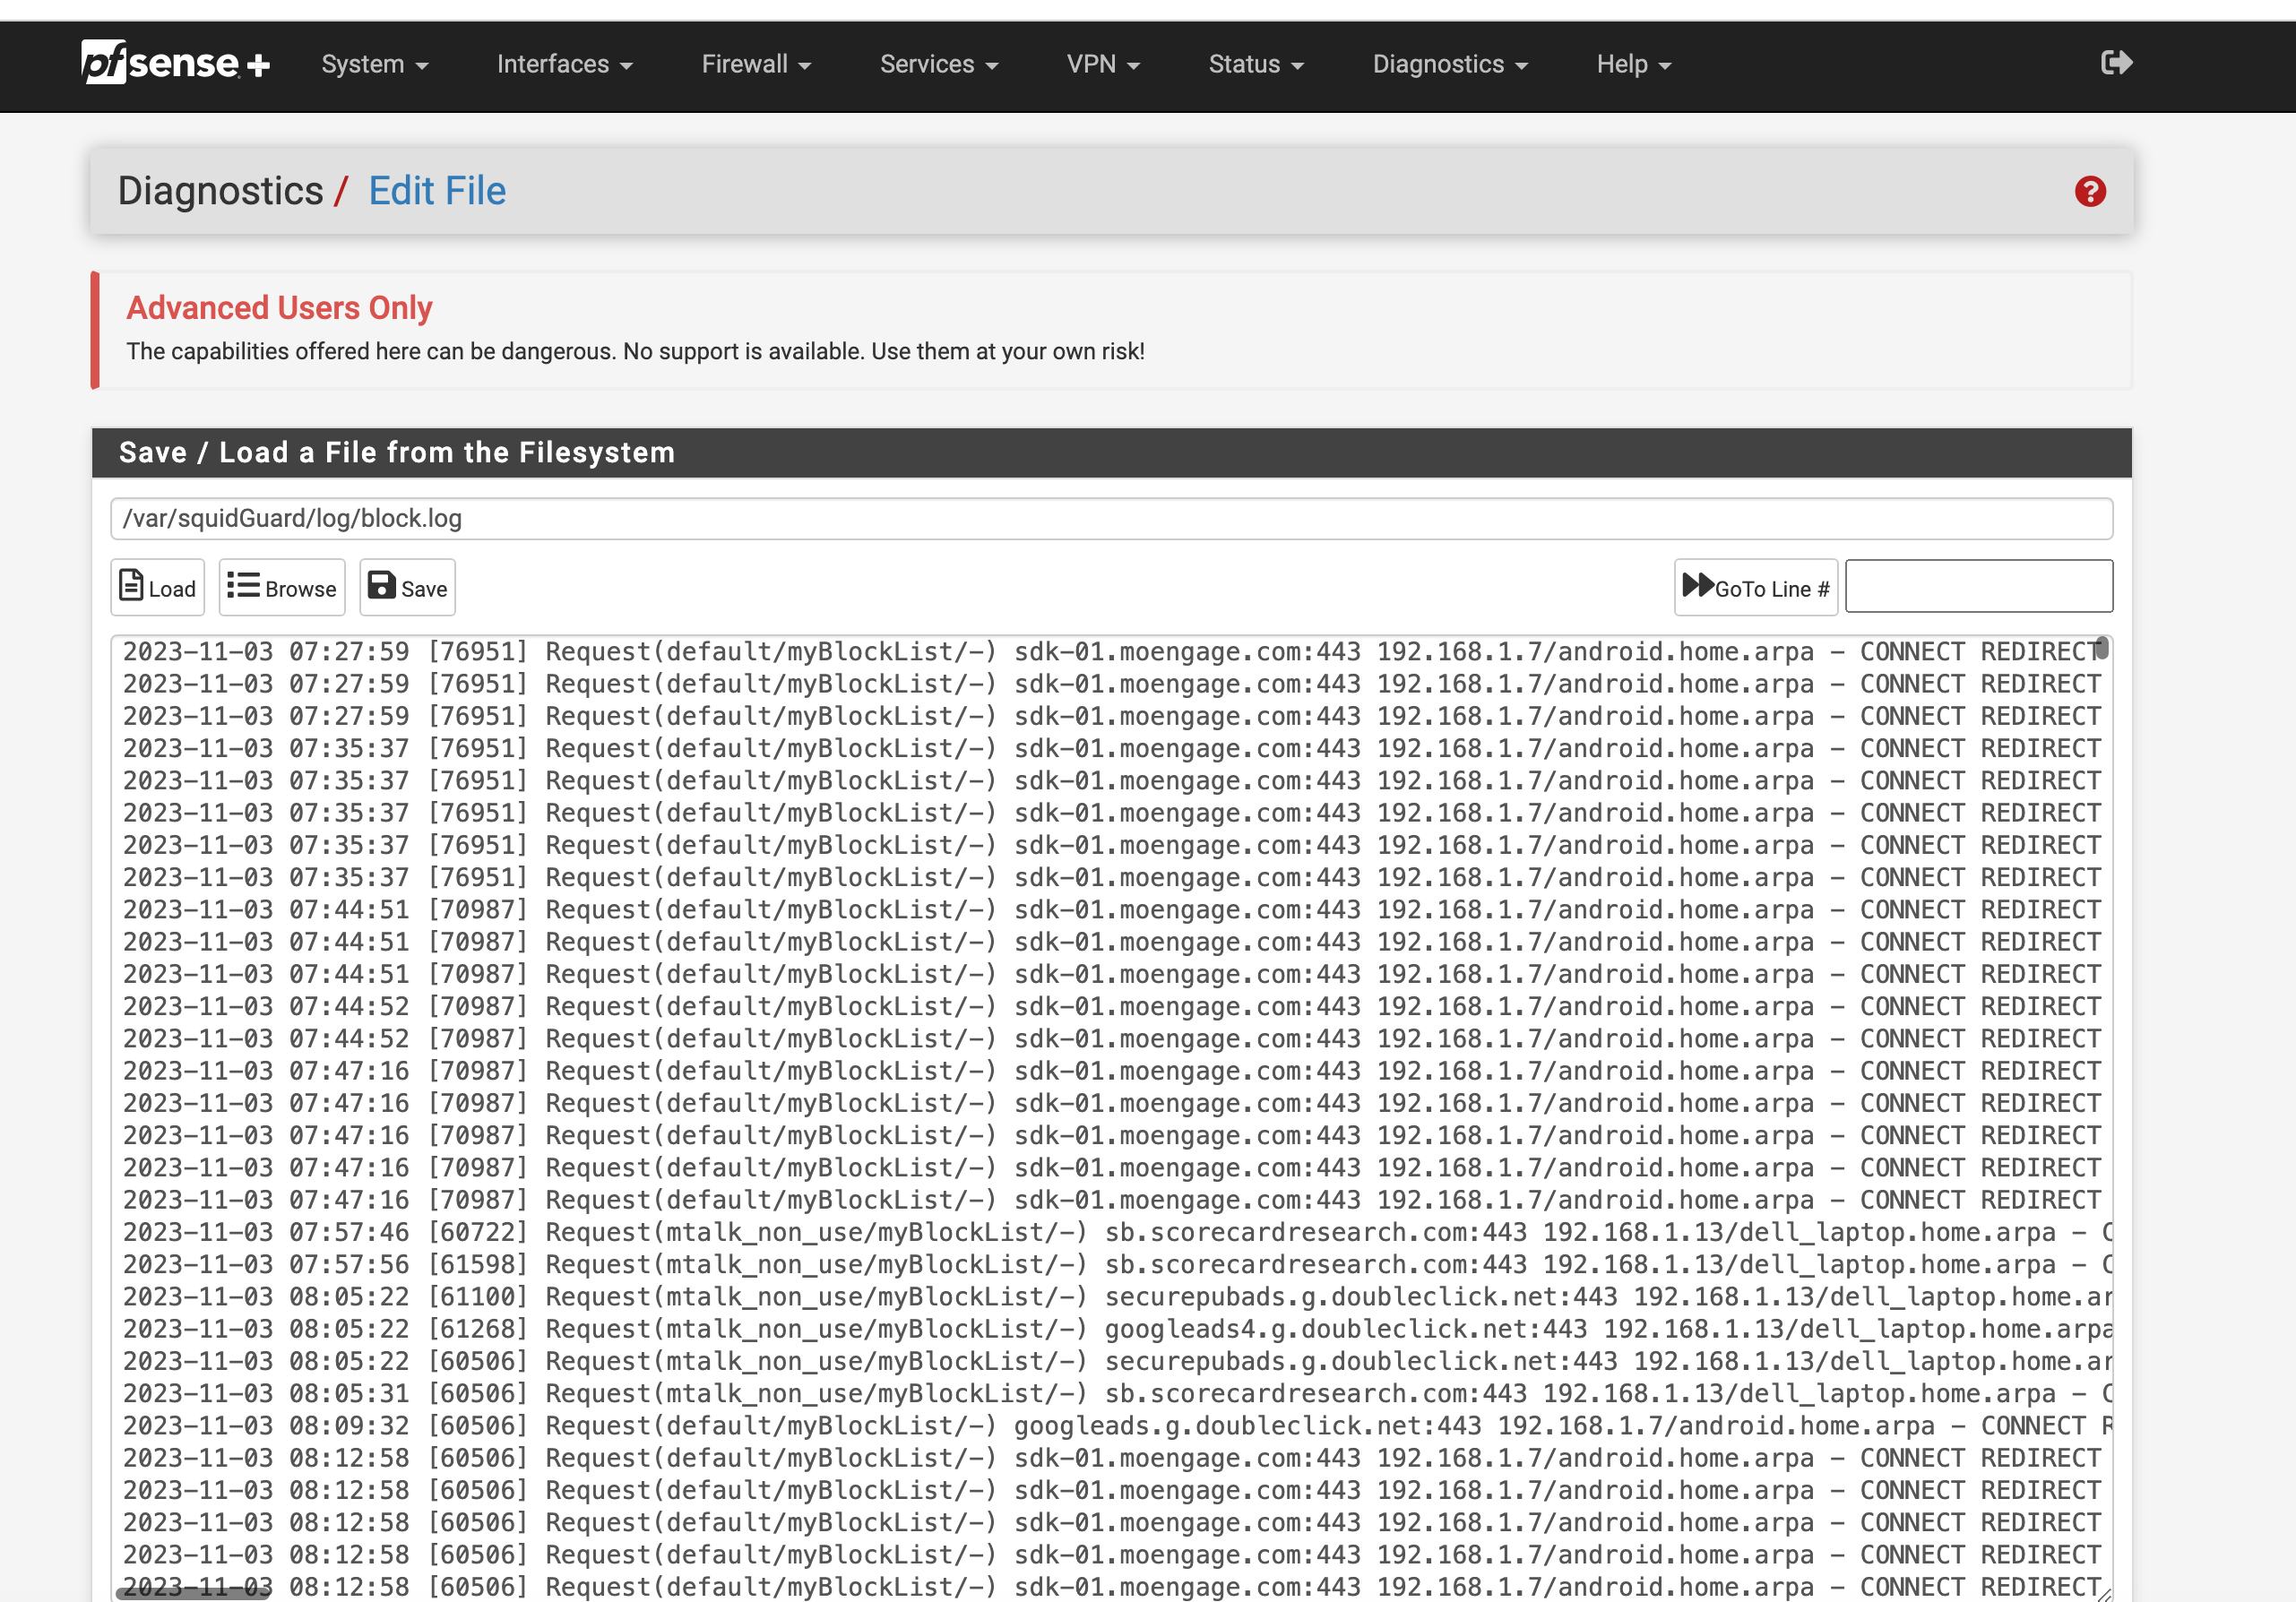This screenshot has height=1602, width=2296.
Task: Open the Interfaces menu
Action: (564, 64)
